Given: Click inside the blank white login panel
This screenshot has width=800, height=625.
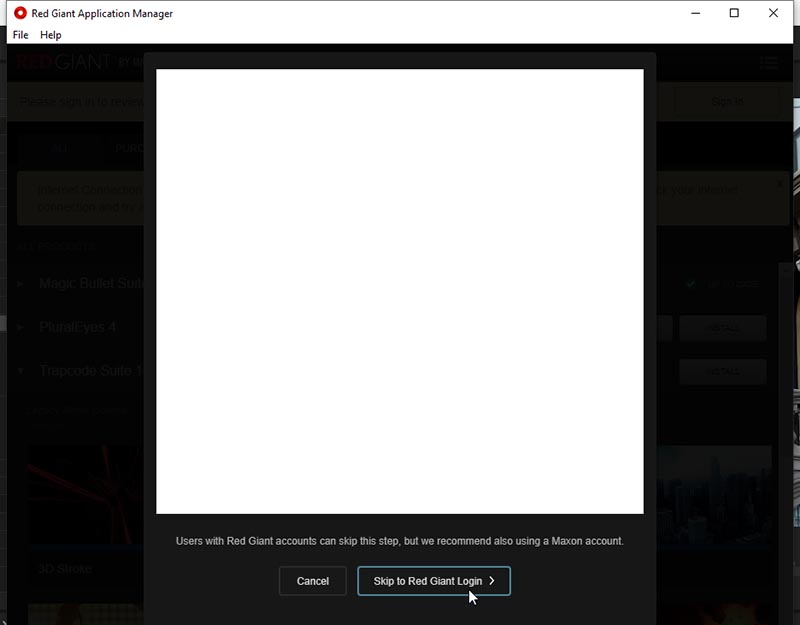Looking at the screenshot, I should [400, 291].
